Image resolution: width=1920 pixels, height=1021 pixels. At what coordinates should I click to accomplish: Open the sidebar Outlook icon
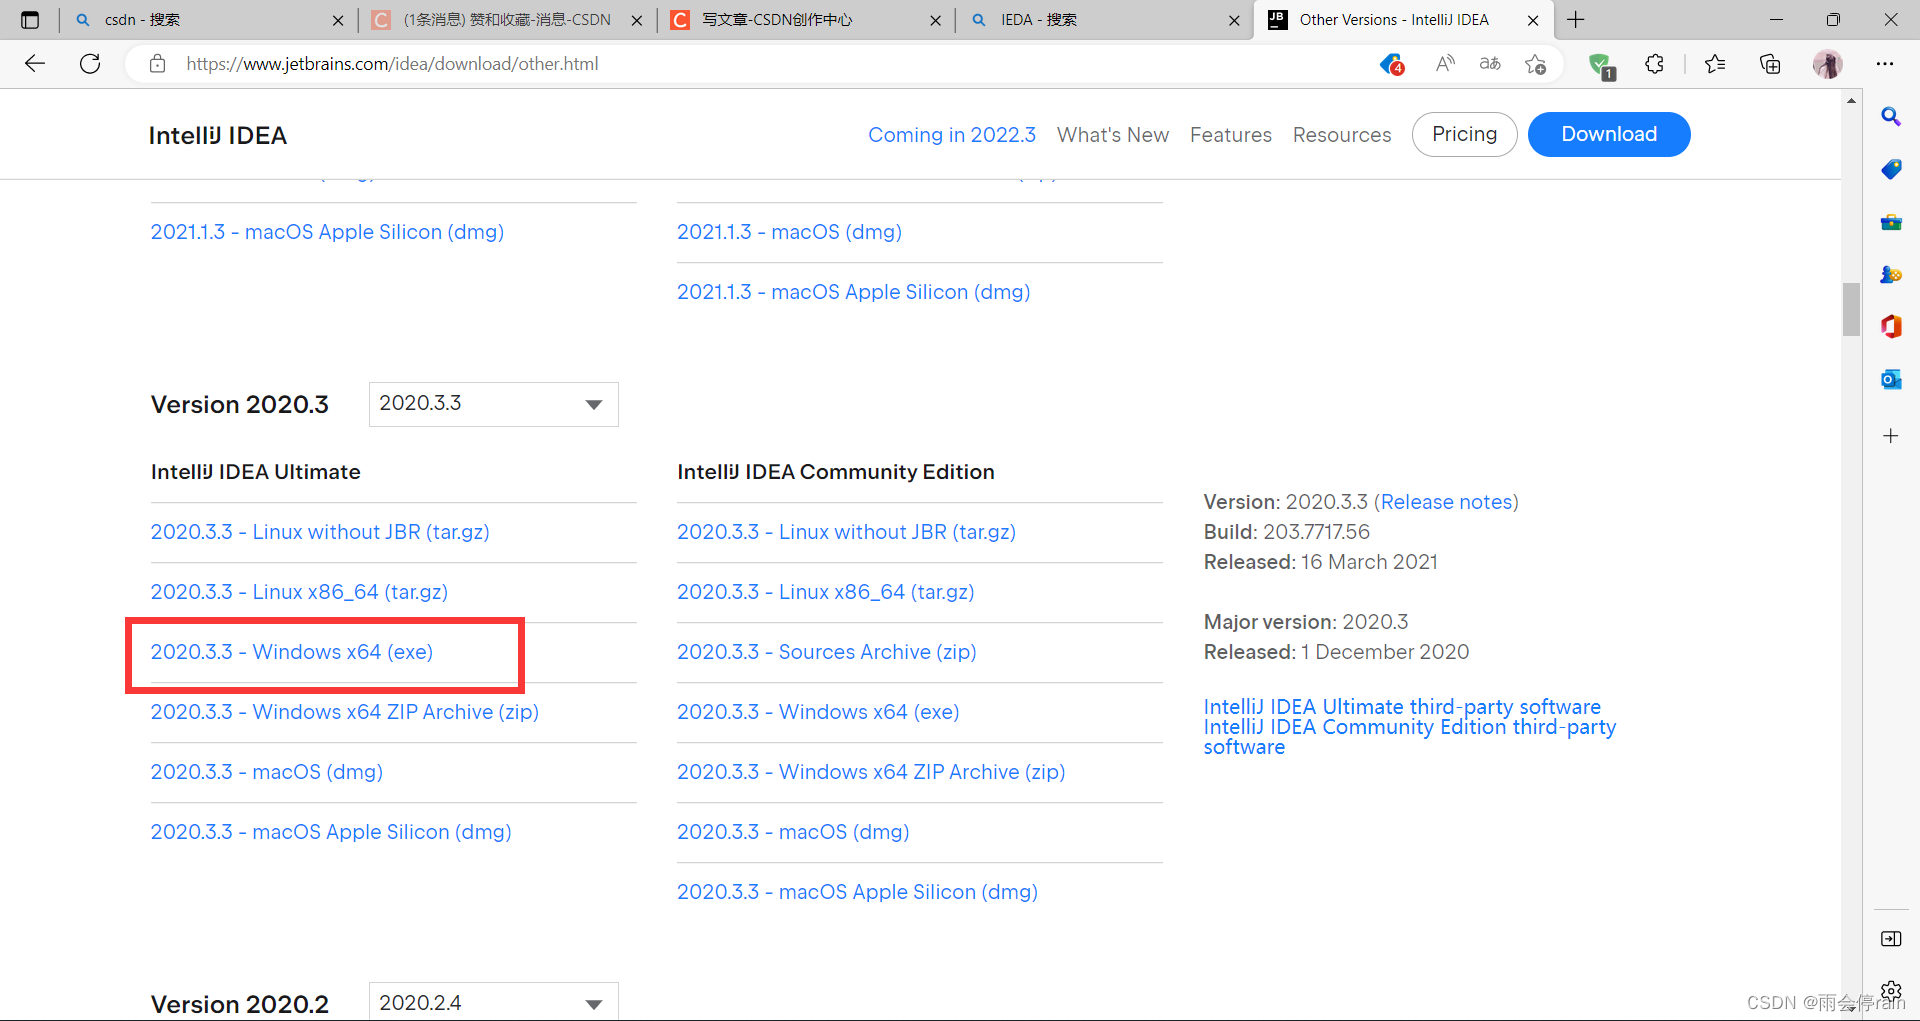pos(1891,379)
